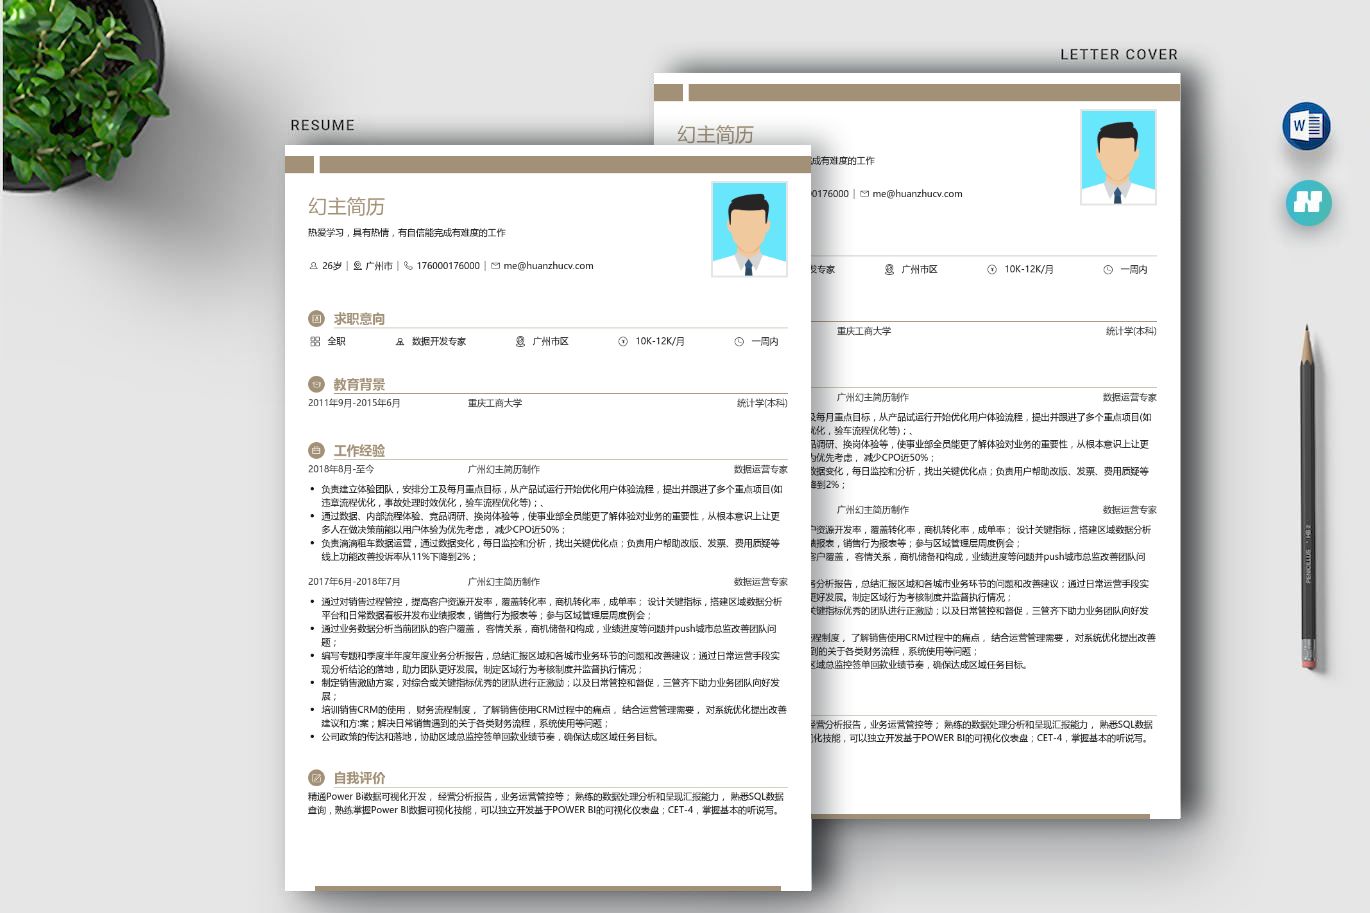Click the person icon beside 26岁
This screenshot has height=913, width=1370.
point(313,266)
